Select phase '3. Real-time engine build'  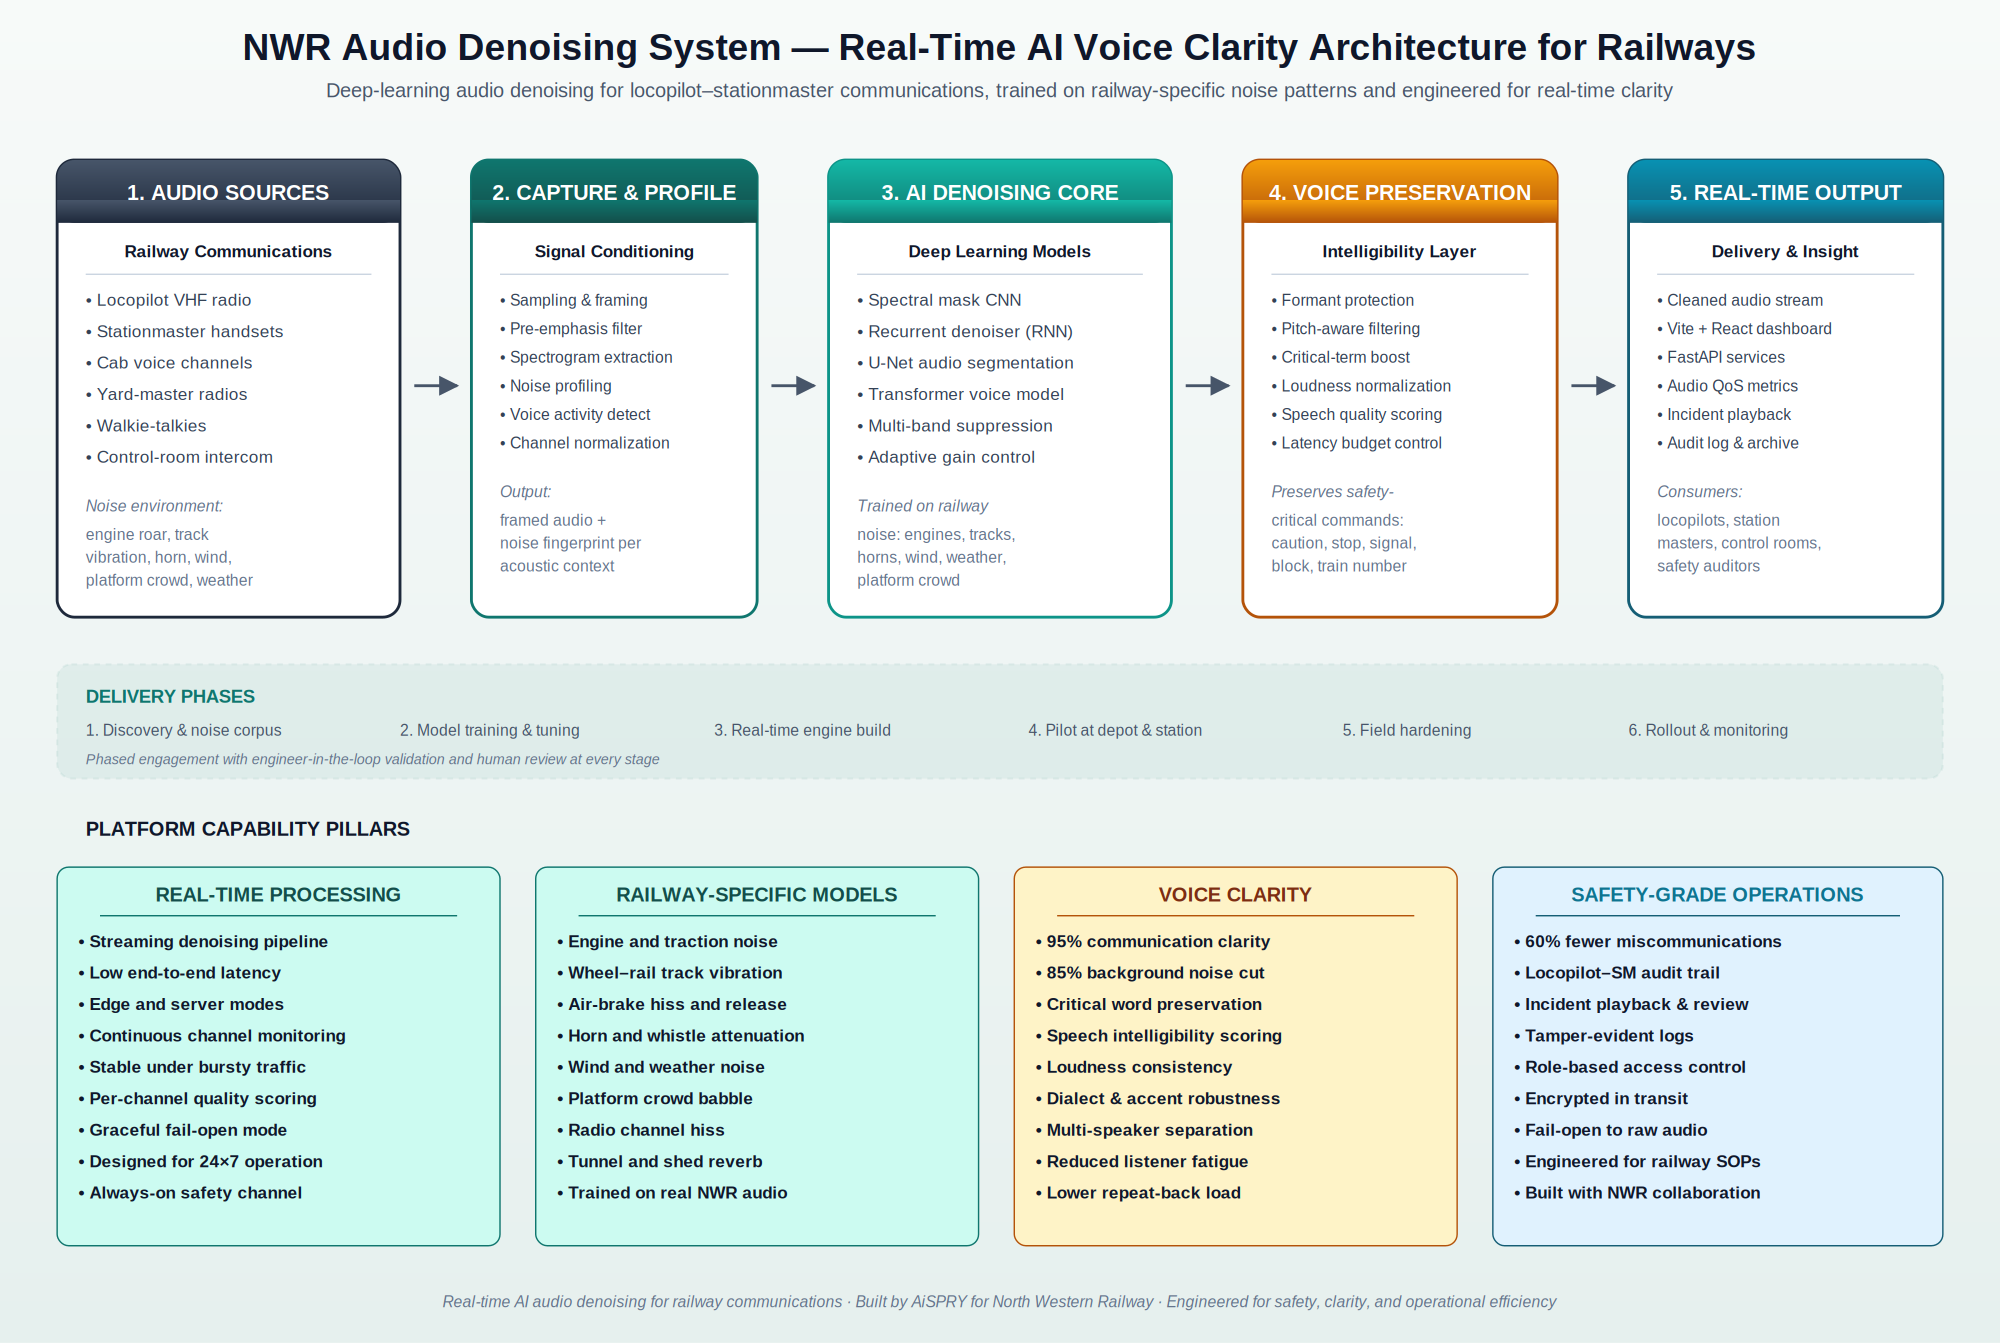(802, 730)
